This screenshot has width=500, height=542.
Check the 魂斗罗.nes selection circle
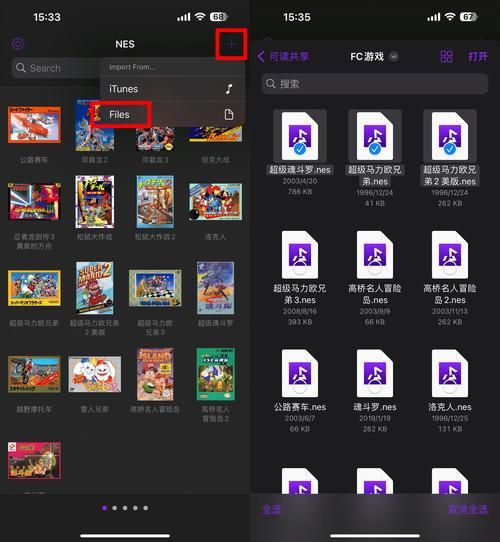click(x=375, y=387)
